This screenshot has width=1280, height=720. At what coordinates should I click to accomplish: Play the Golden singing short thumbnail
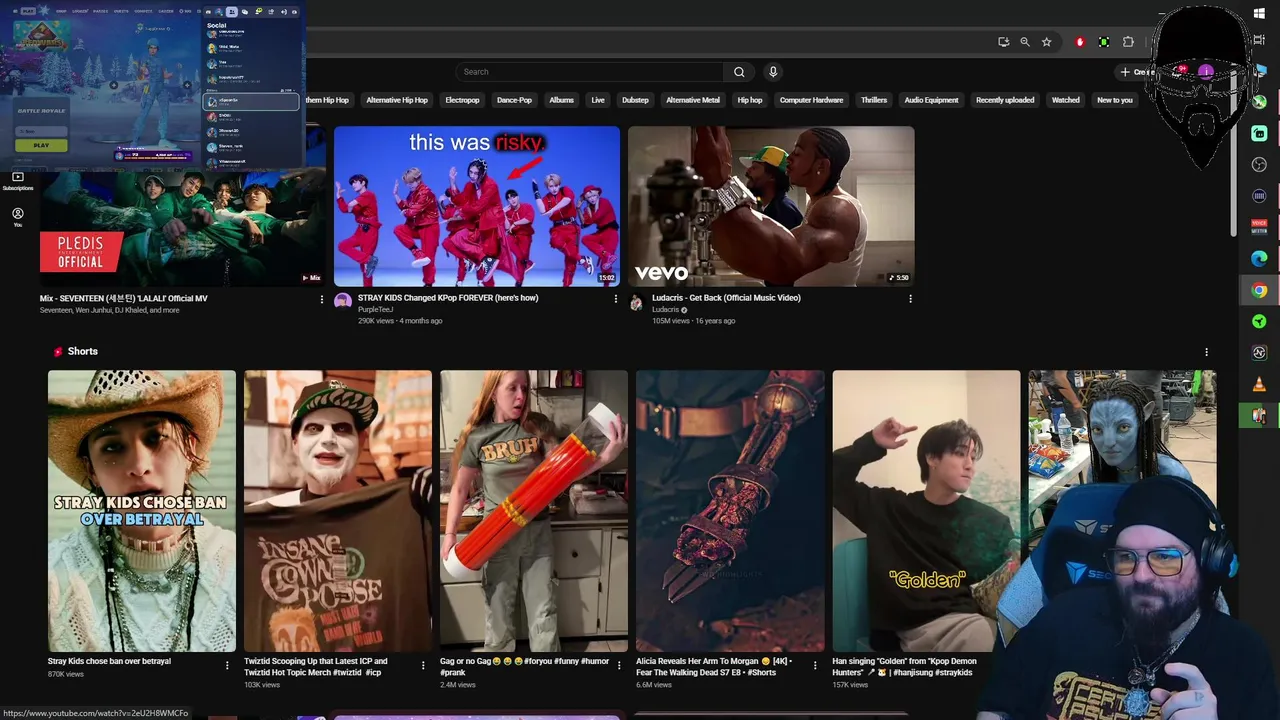(x=926, y=511)
